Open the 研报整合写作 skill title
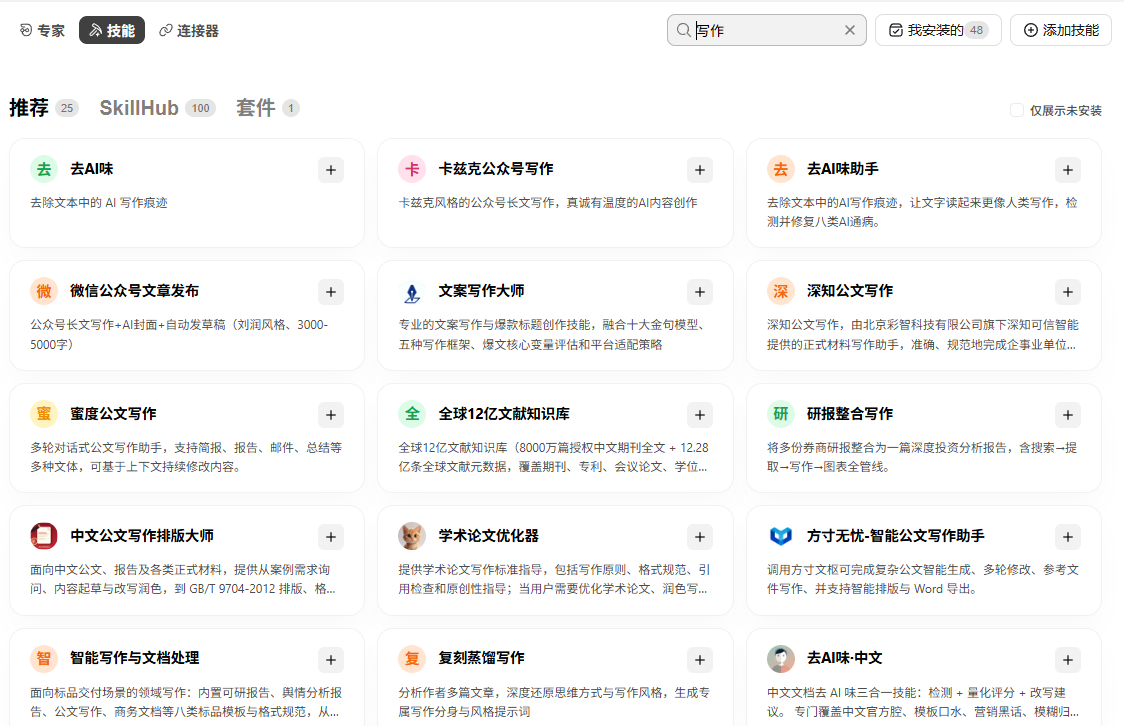The width and height of the screenshot is (1124, 726). pos(850,414)
